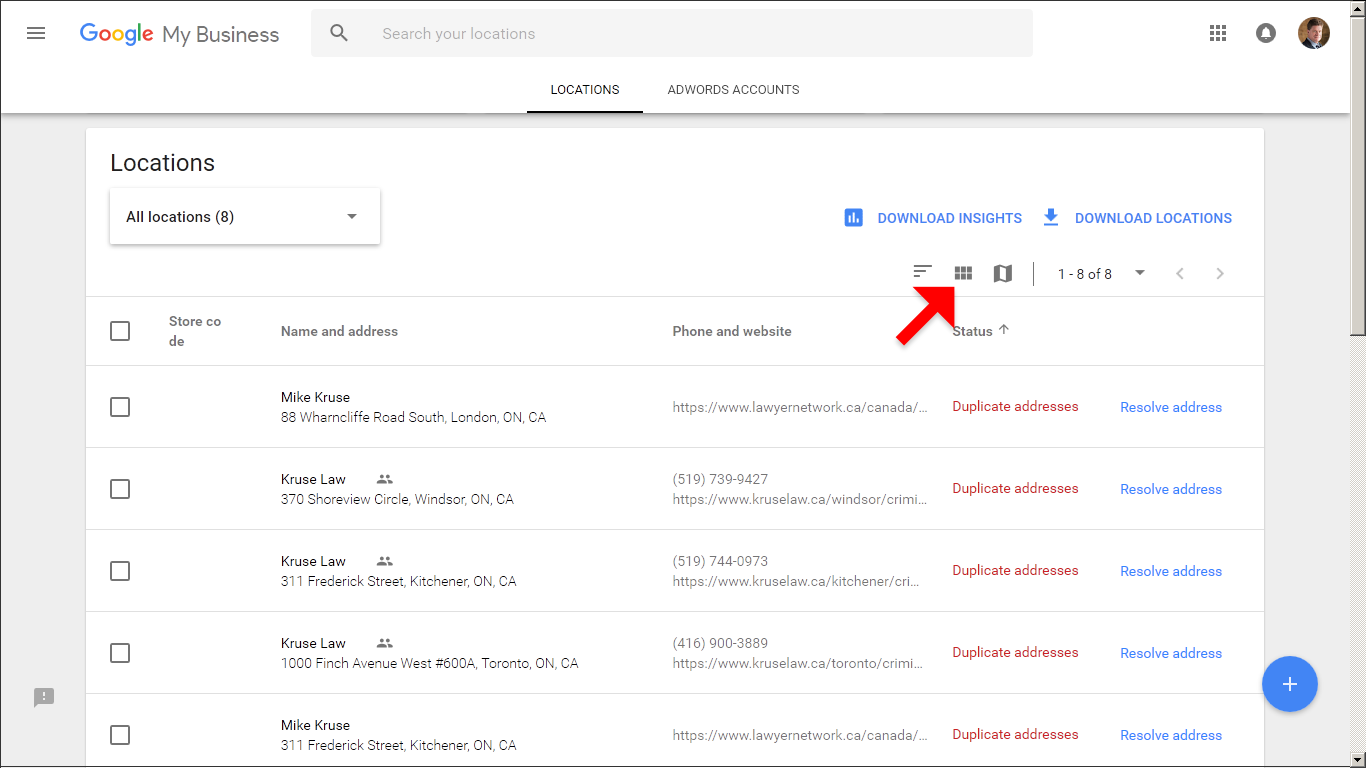
Task: Resolve address for Mike Kruse Kitchener
Action: click(1171, 735)
